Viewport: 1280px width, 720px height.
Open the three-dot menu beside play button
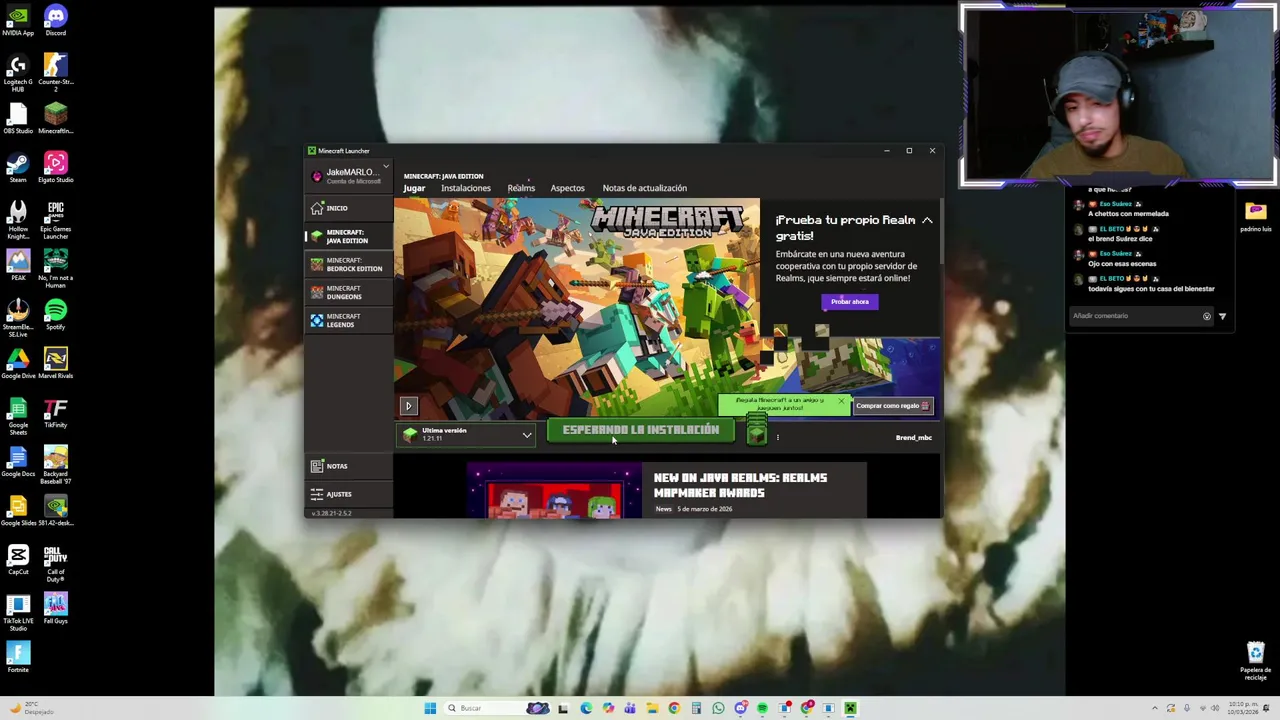pos(777,437)
